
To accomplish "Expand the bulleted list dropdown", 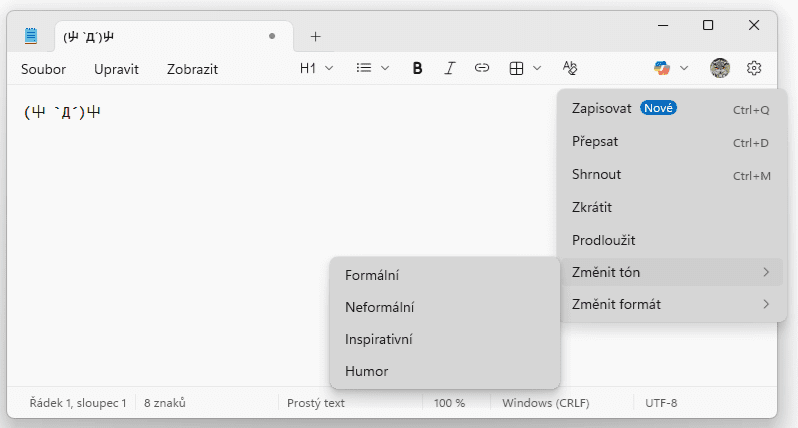I will coord(373,68).
